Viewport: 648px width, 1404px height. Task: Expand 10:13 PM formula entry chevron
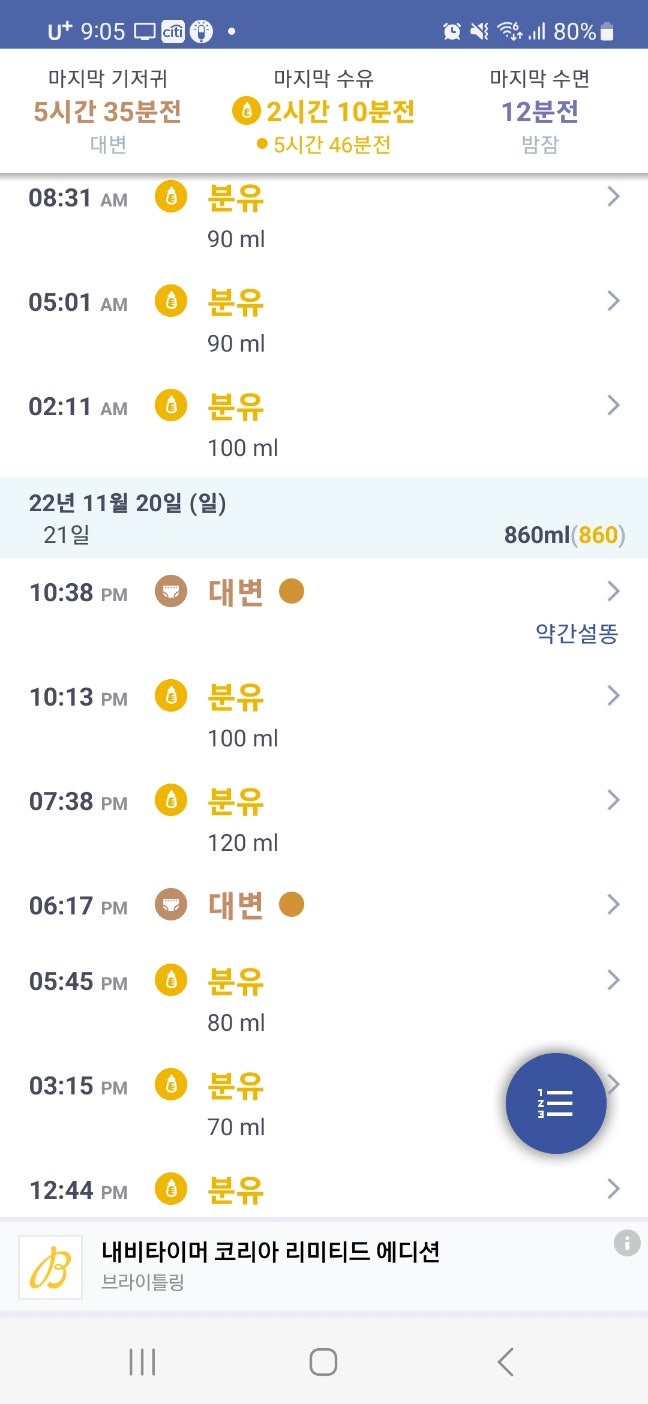(x=613, y=696)
